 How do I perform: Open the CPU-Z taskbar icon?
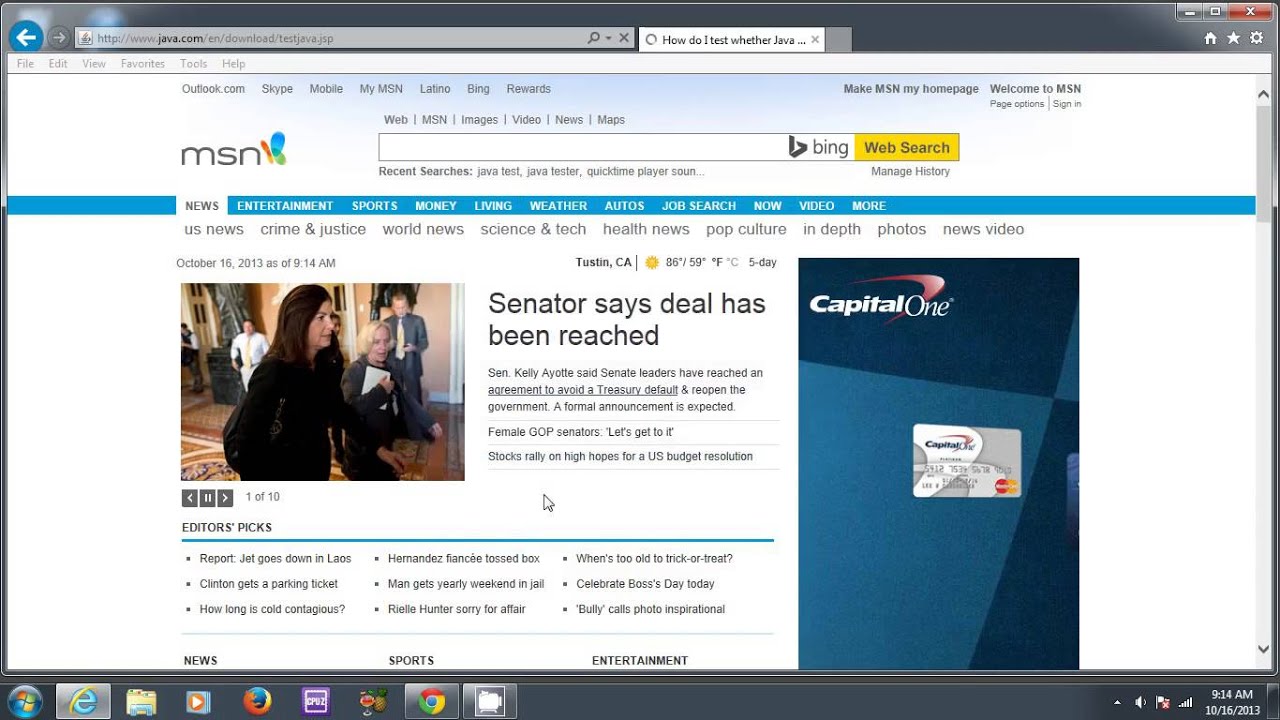315,702
